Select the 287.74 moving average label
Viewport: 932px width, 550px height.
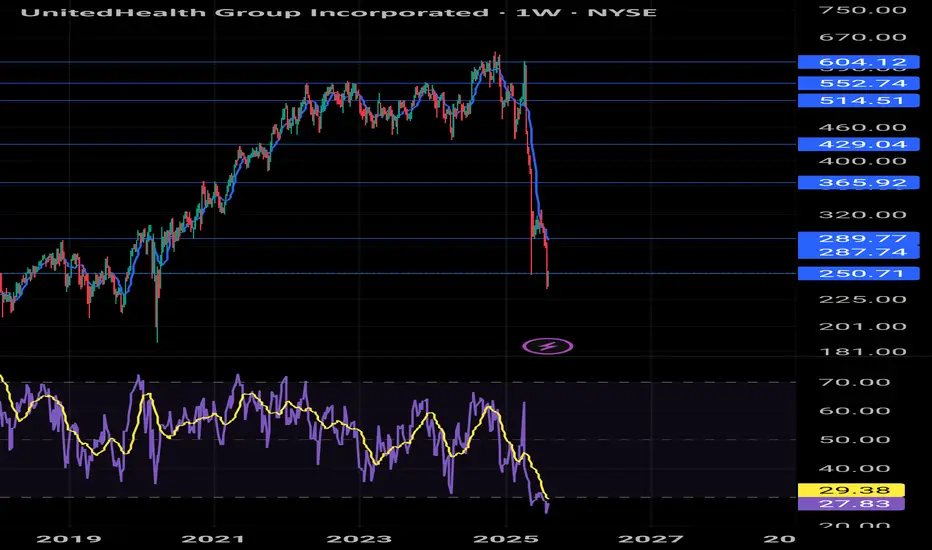click(858, 252)
